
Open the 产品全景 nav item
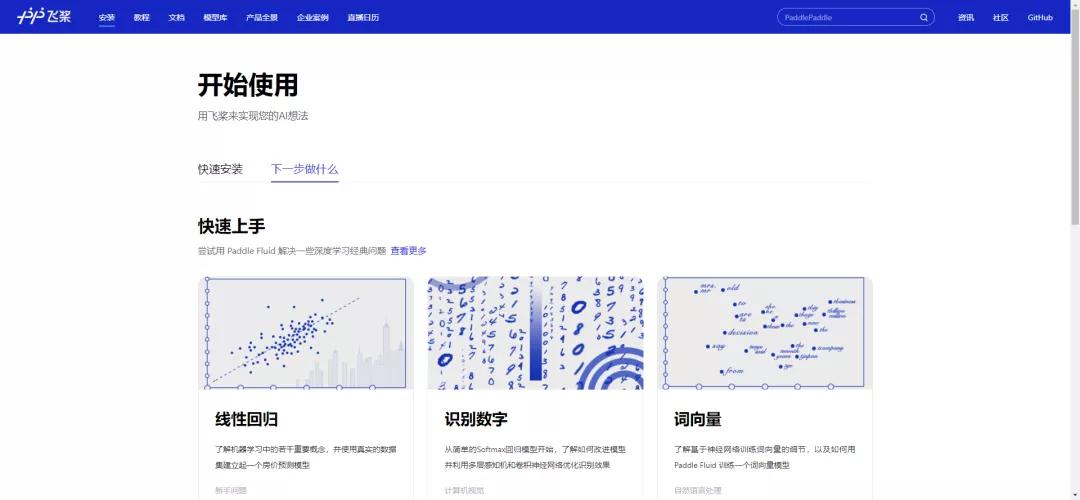click(262, 18)
